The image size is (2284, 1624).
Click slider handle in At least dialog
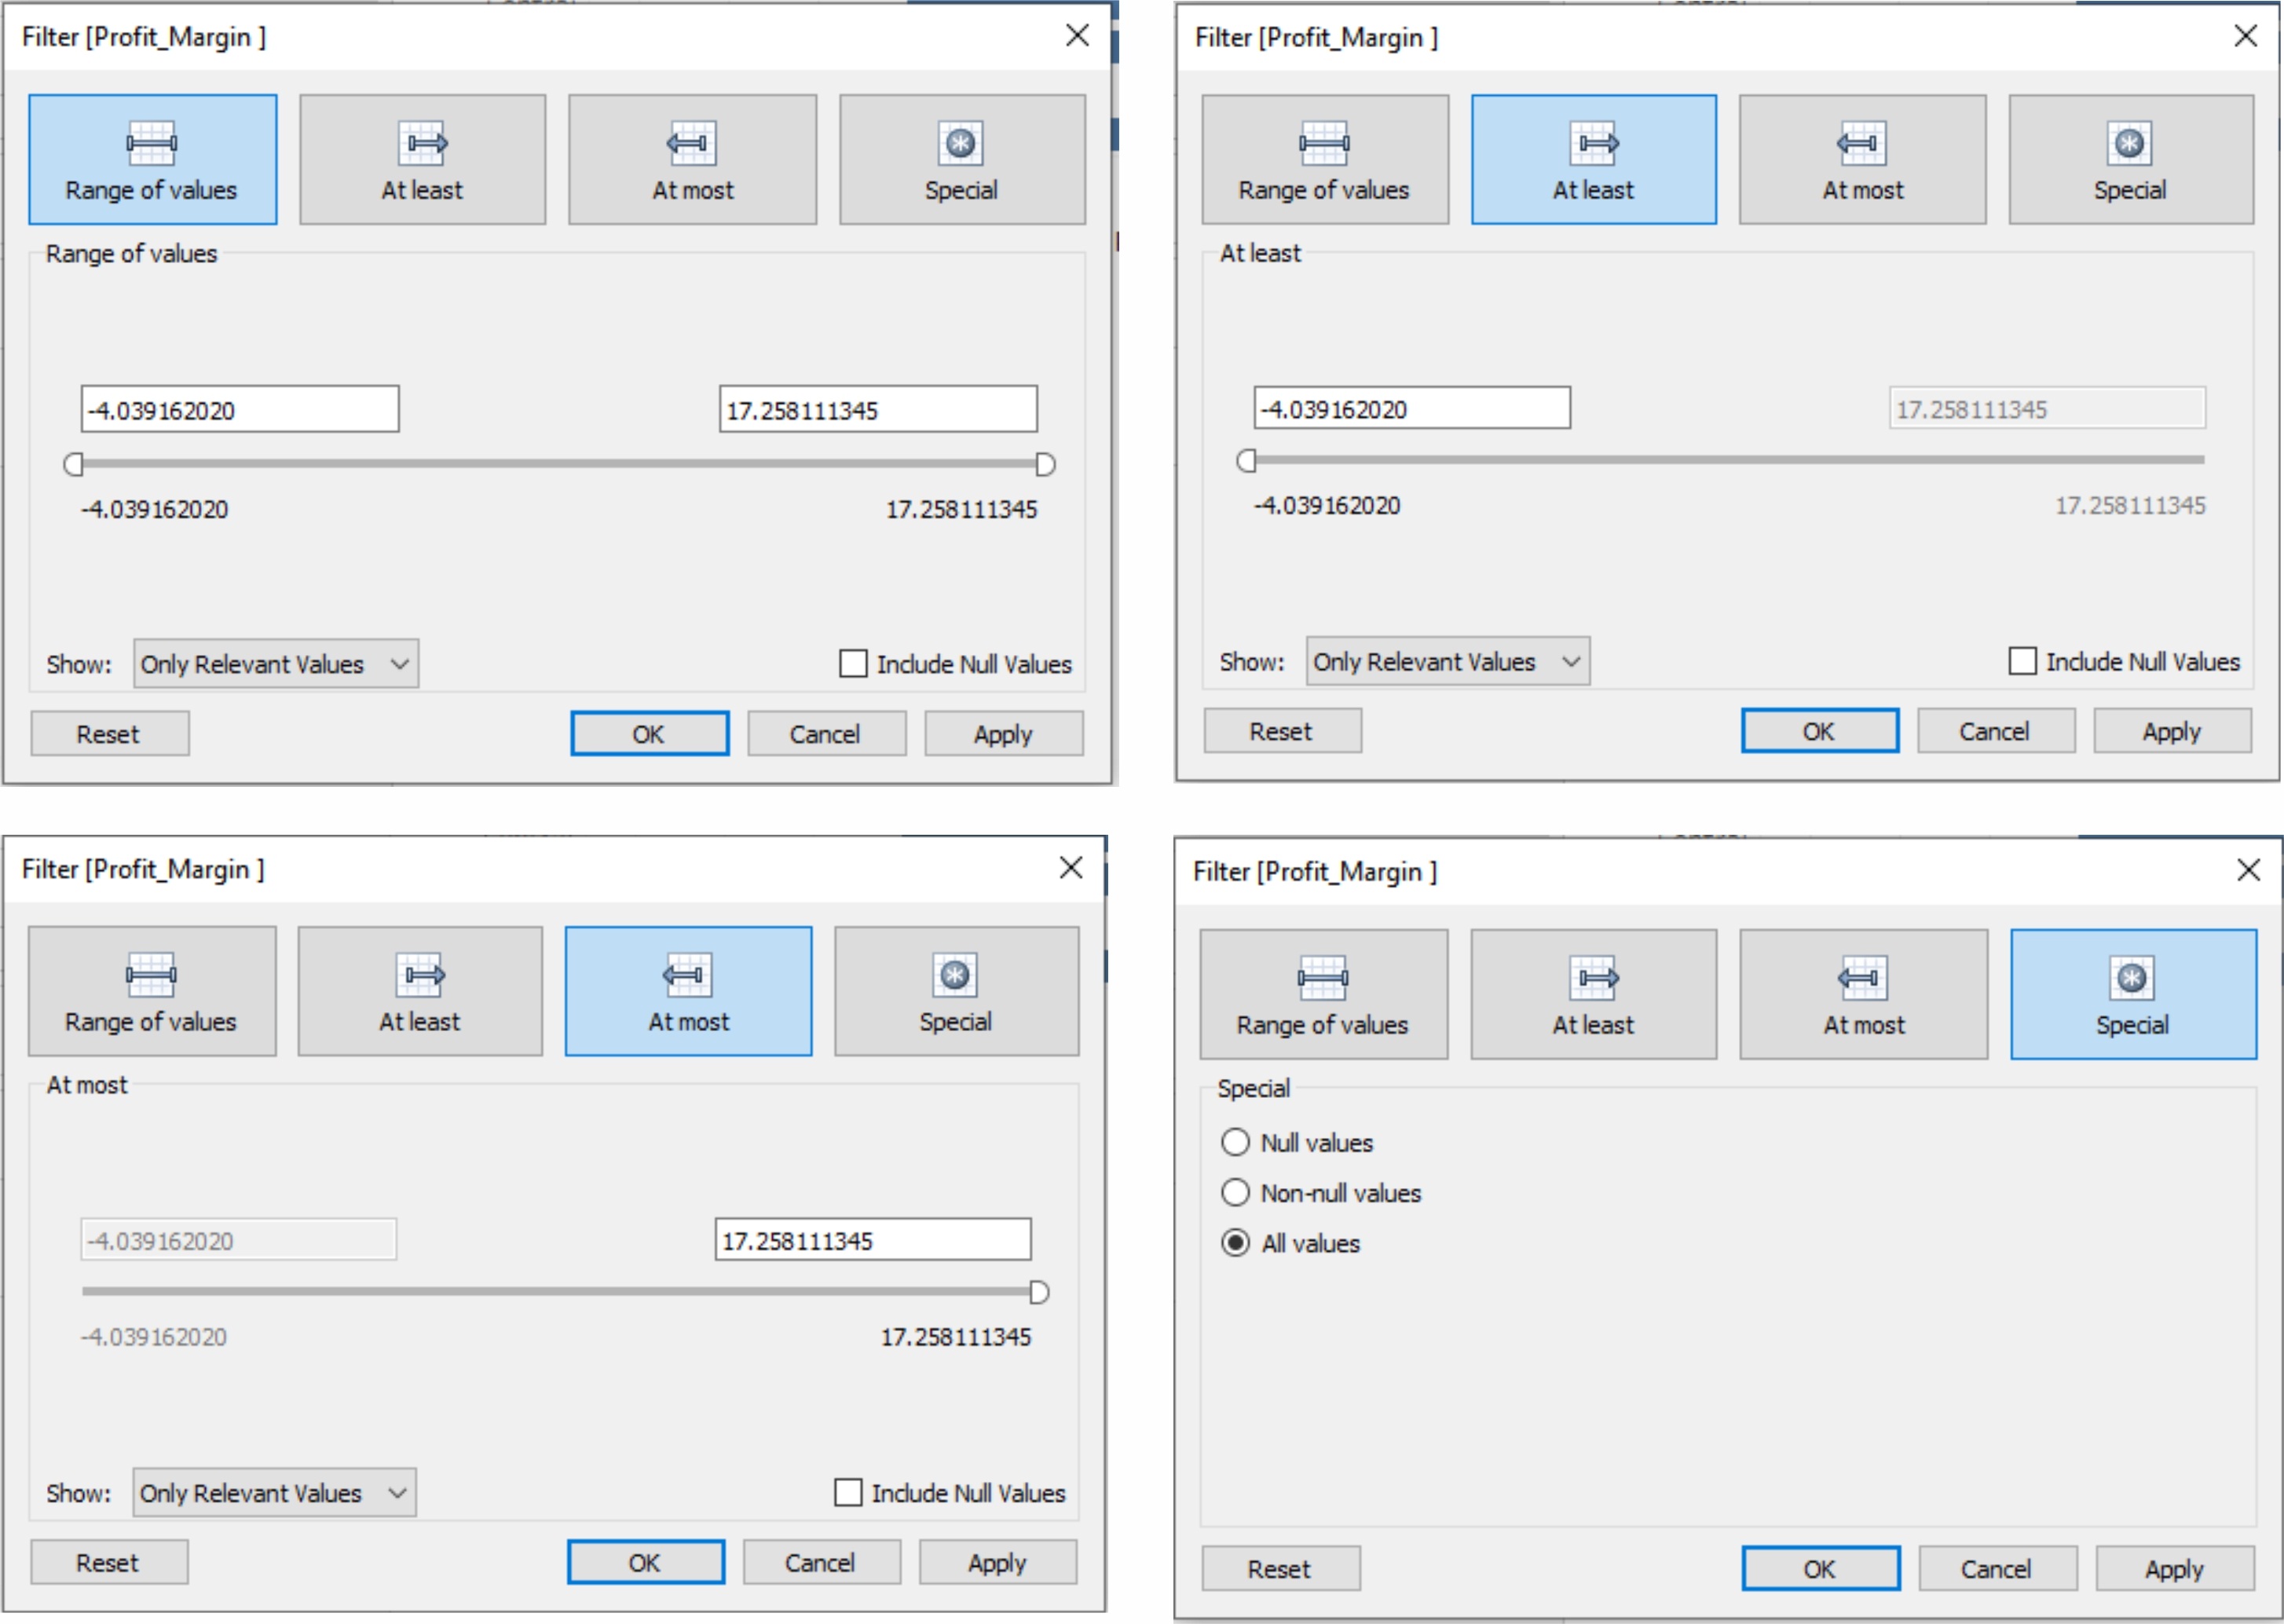(1246, 460)
